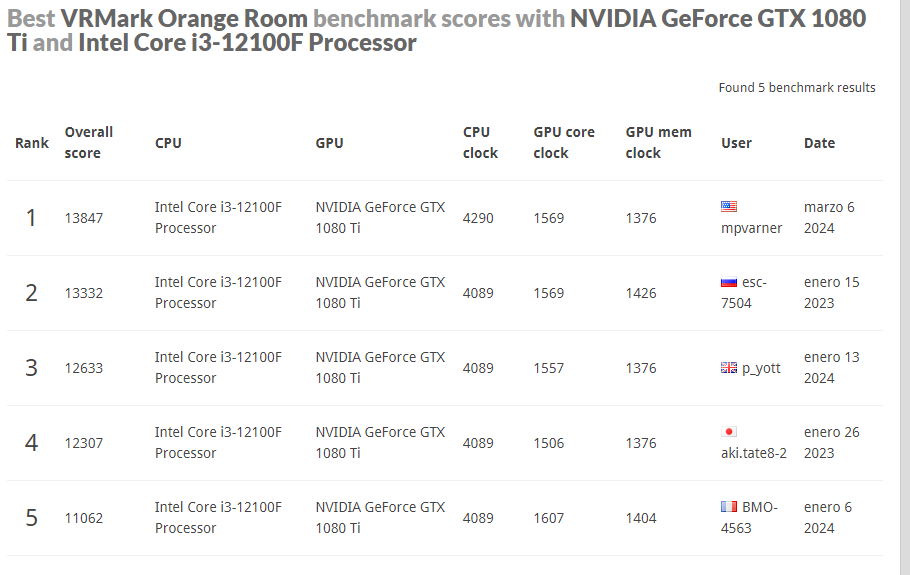
Task: Click the Rank column header
Action: tap(32, 143)
